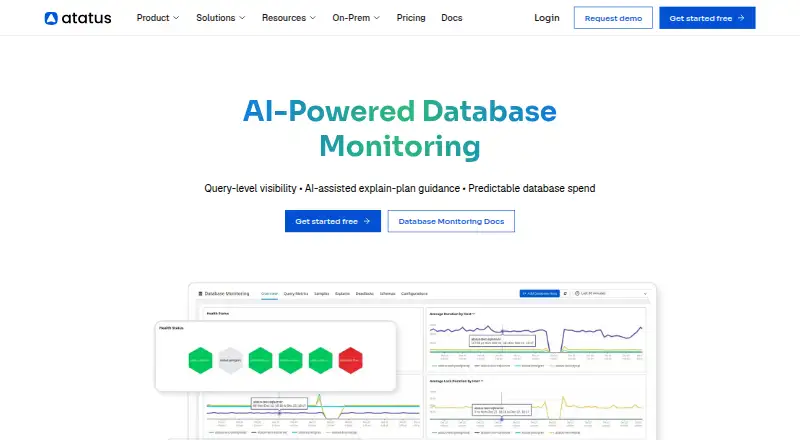The width and height of the screenshot is (800, 440).
Task: Click the AI-Powered Database Monitoring headline
Action: point(400,129)
